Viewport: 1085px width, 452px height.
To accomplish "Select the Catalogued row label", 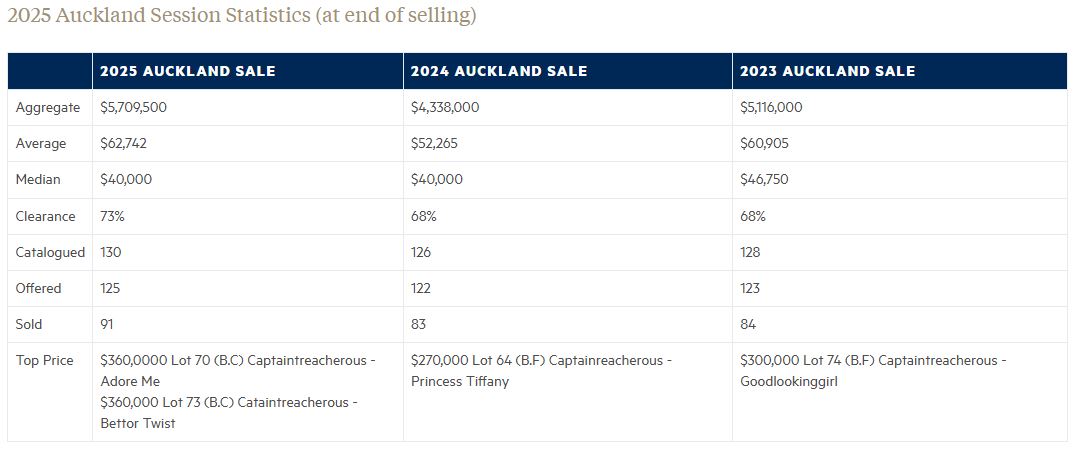I will [x=50, y=252].
